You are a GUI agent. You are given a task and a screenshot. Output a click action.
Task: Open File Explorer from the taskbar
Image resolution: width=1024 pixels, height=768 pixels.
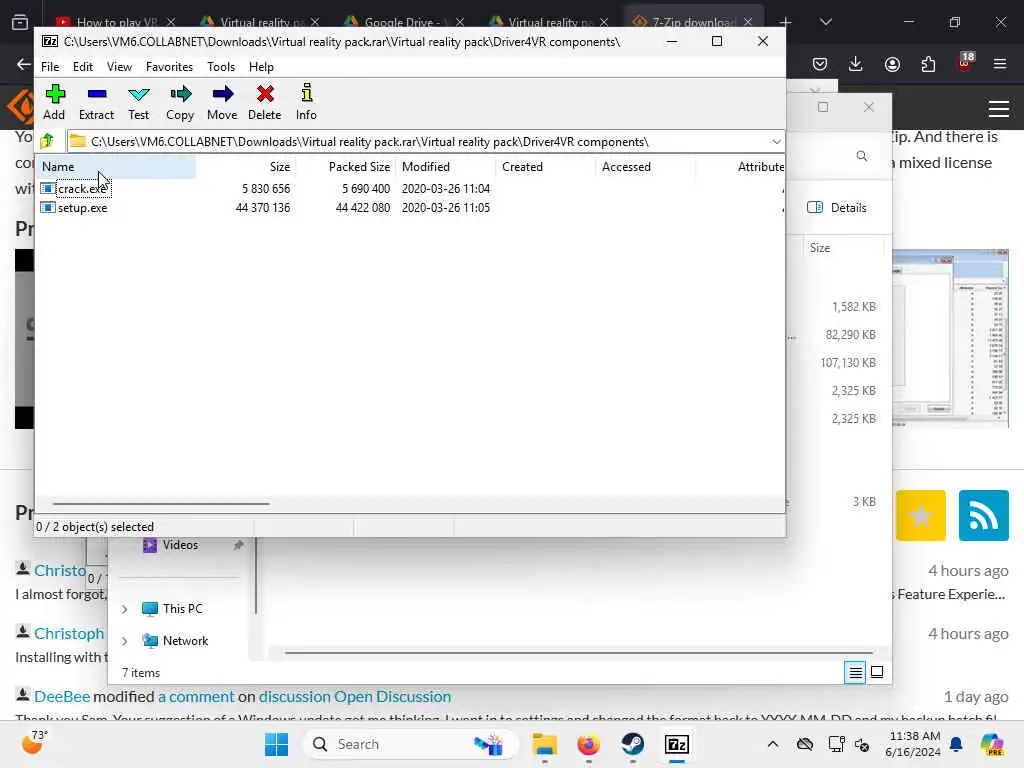[544, 744]
